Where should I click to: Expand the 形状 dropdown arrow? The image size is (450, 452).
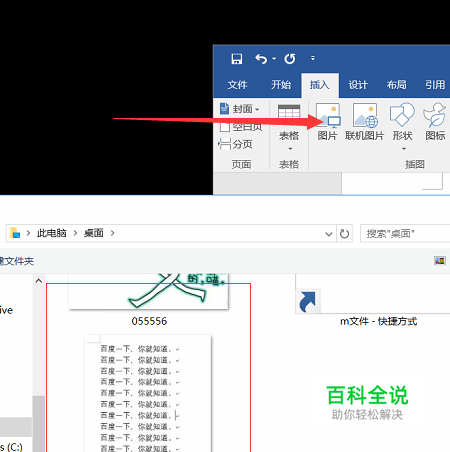coord(404,149)
